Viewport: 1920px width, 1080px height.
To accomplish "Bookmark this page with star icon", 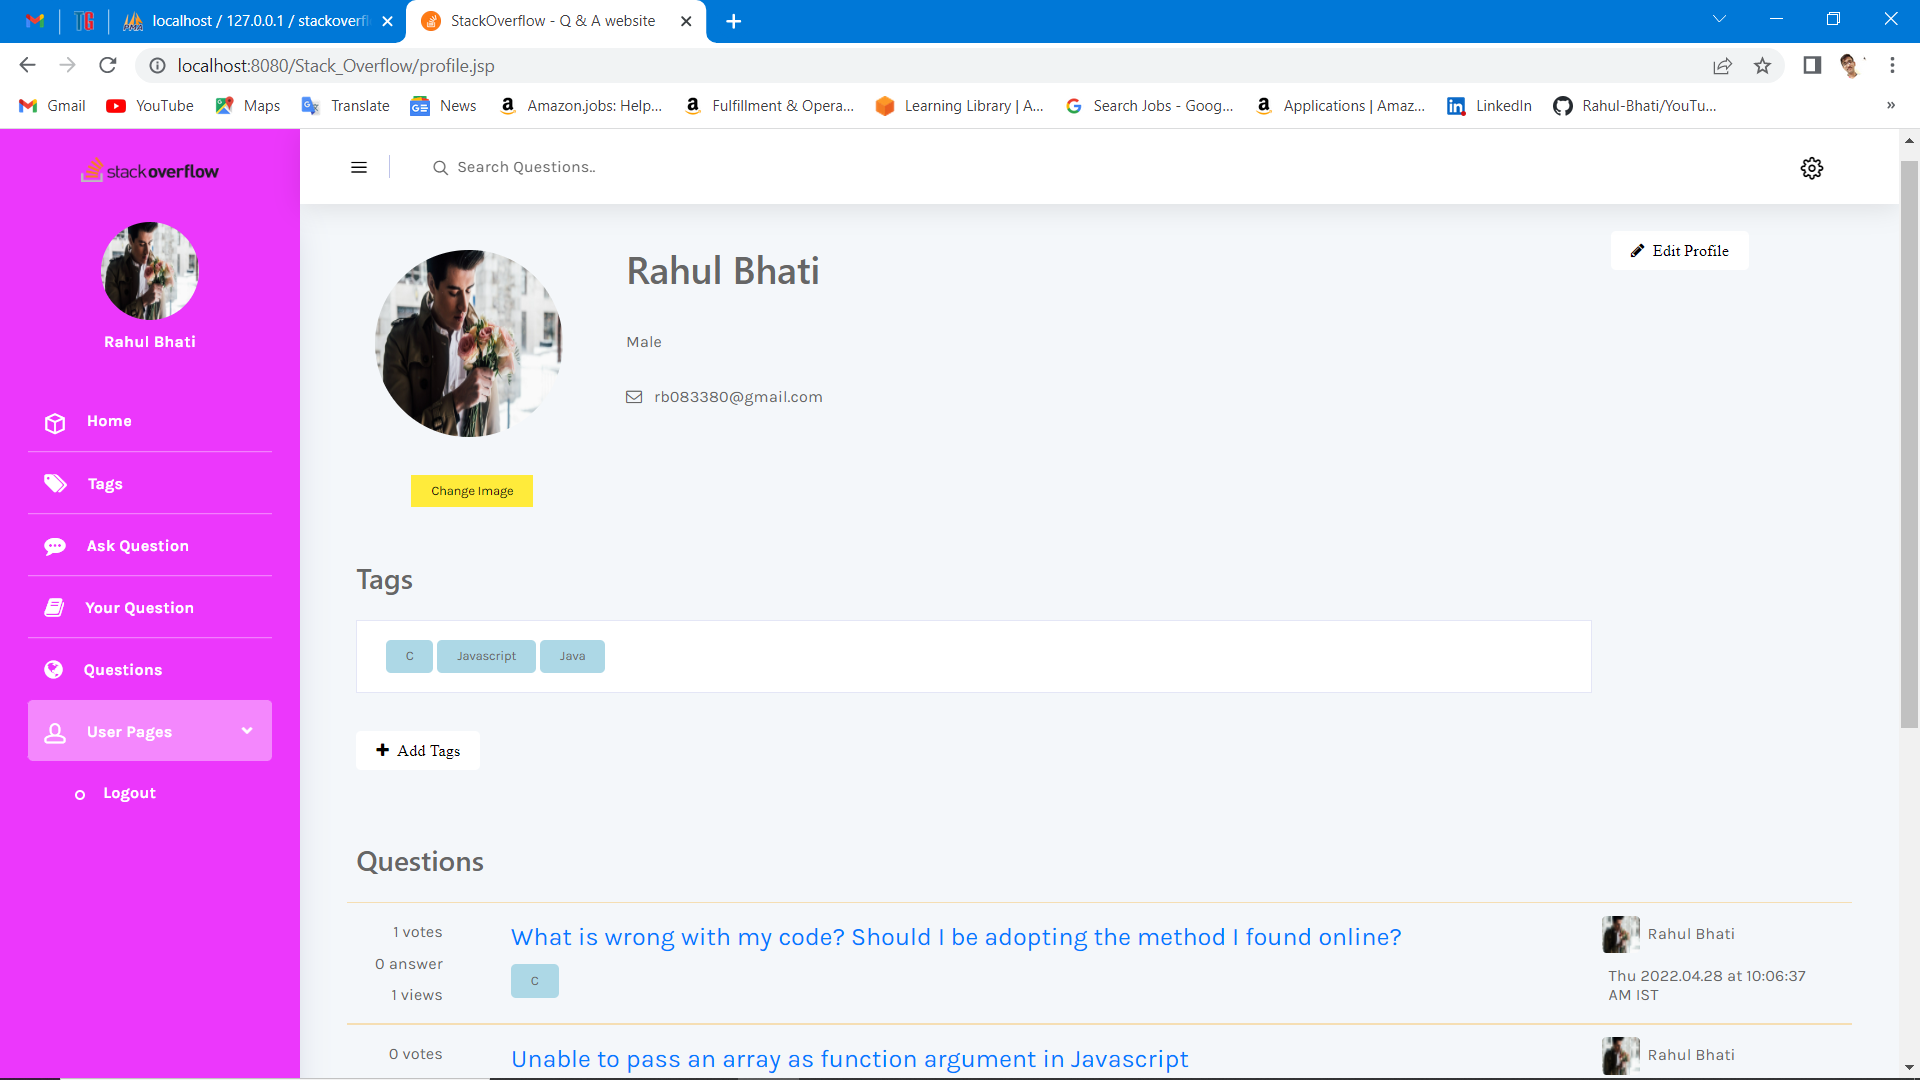I will tap(1762, 66).
